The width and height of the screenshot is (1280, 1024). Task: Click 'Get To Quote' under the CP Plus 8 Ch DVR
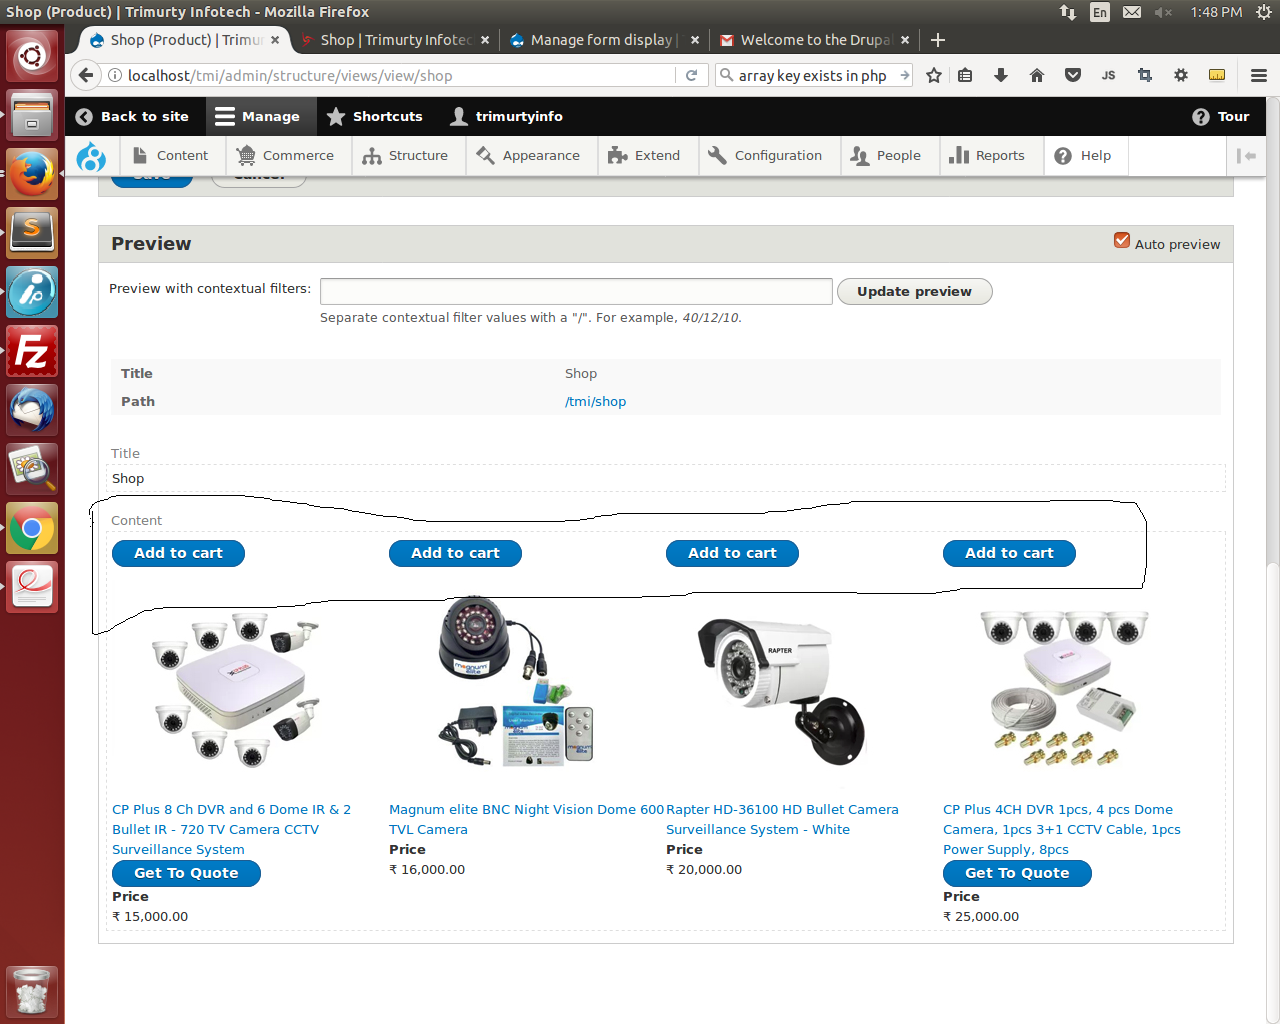186,873
